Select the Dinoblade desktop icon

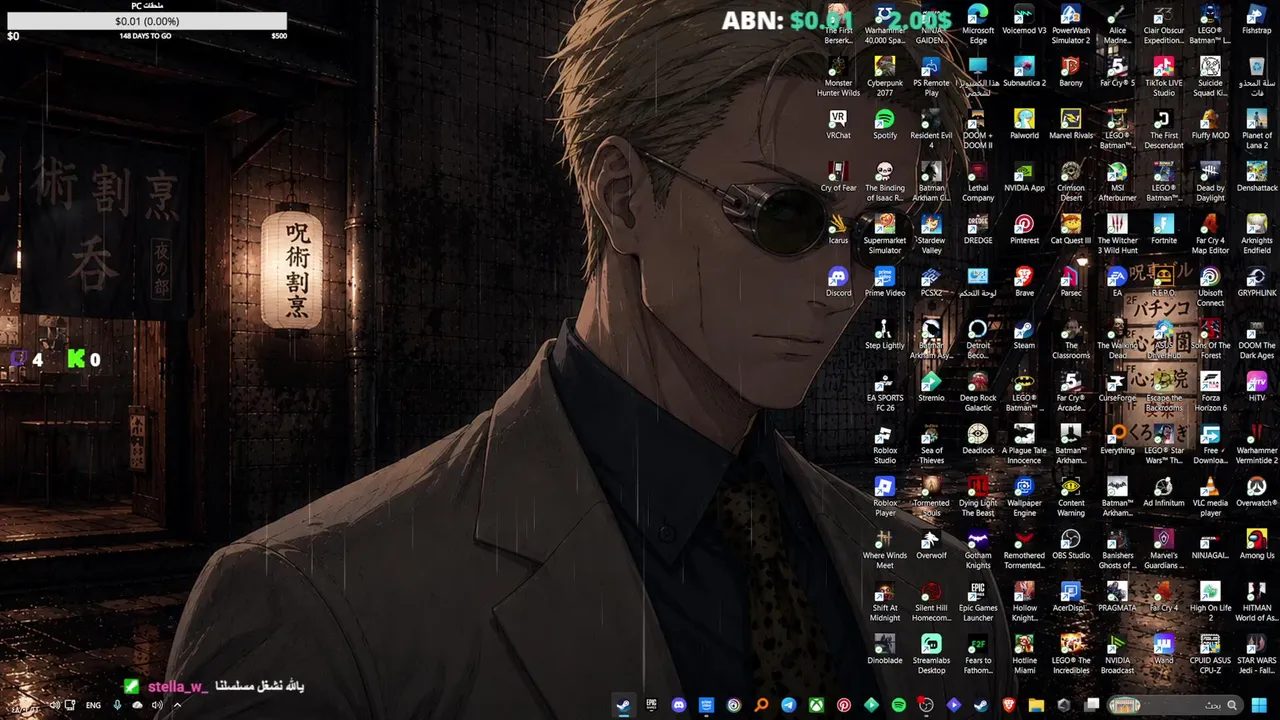(x=885, y=649)
